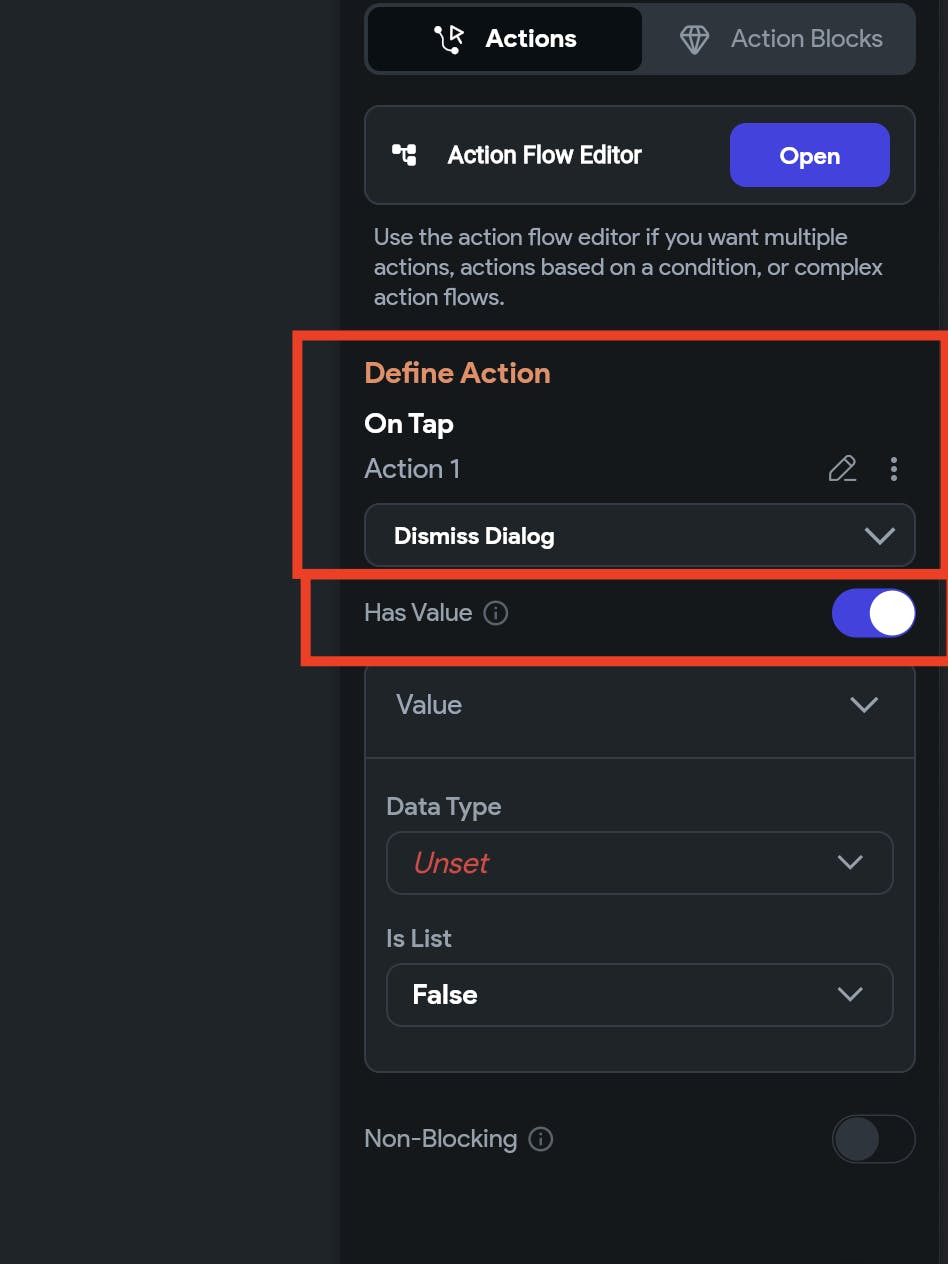Click the On Tap trigger label

(409, 423)
